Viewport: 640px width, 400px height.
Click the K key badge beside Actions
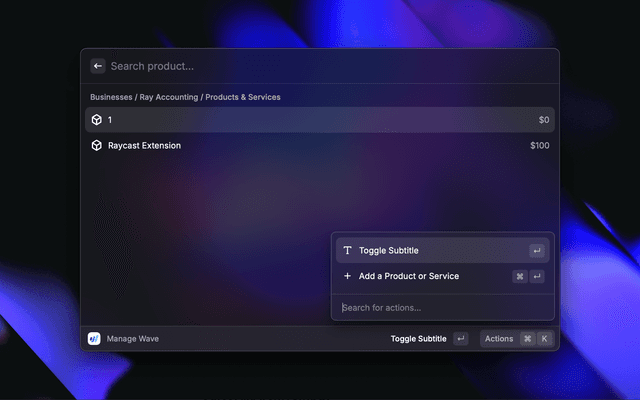click(545, 339)
